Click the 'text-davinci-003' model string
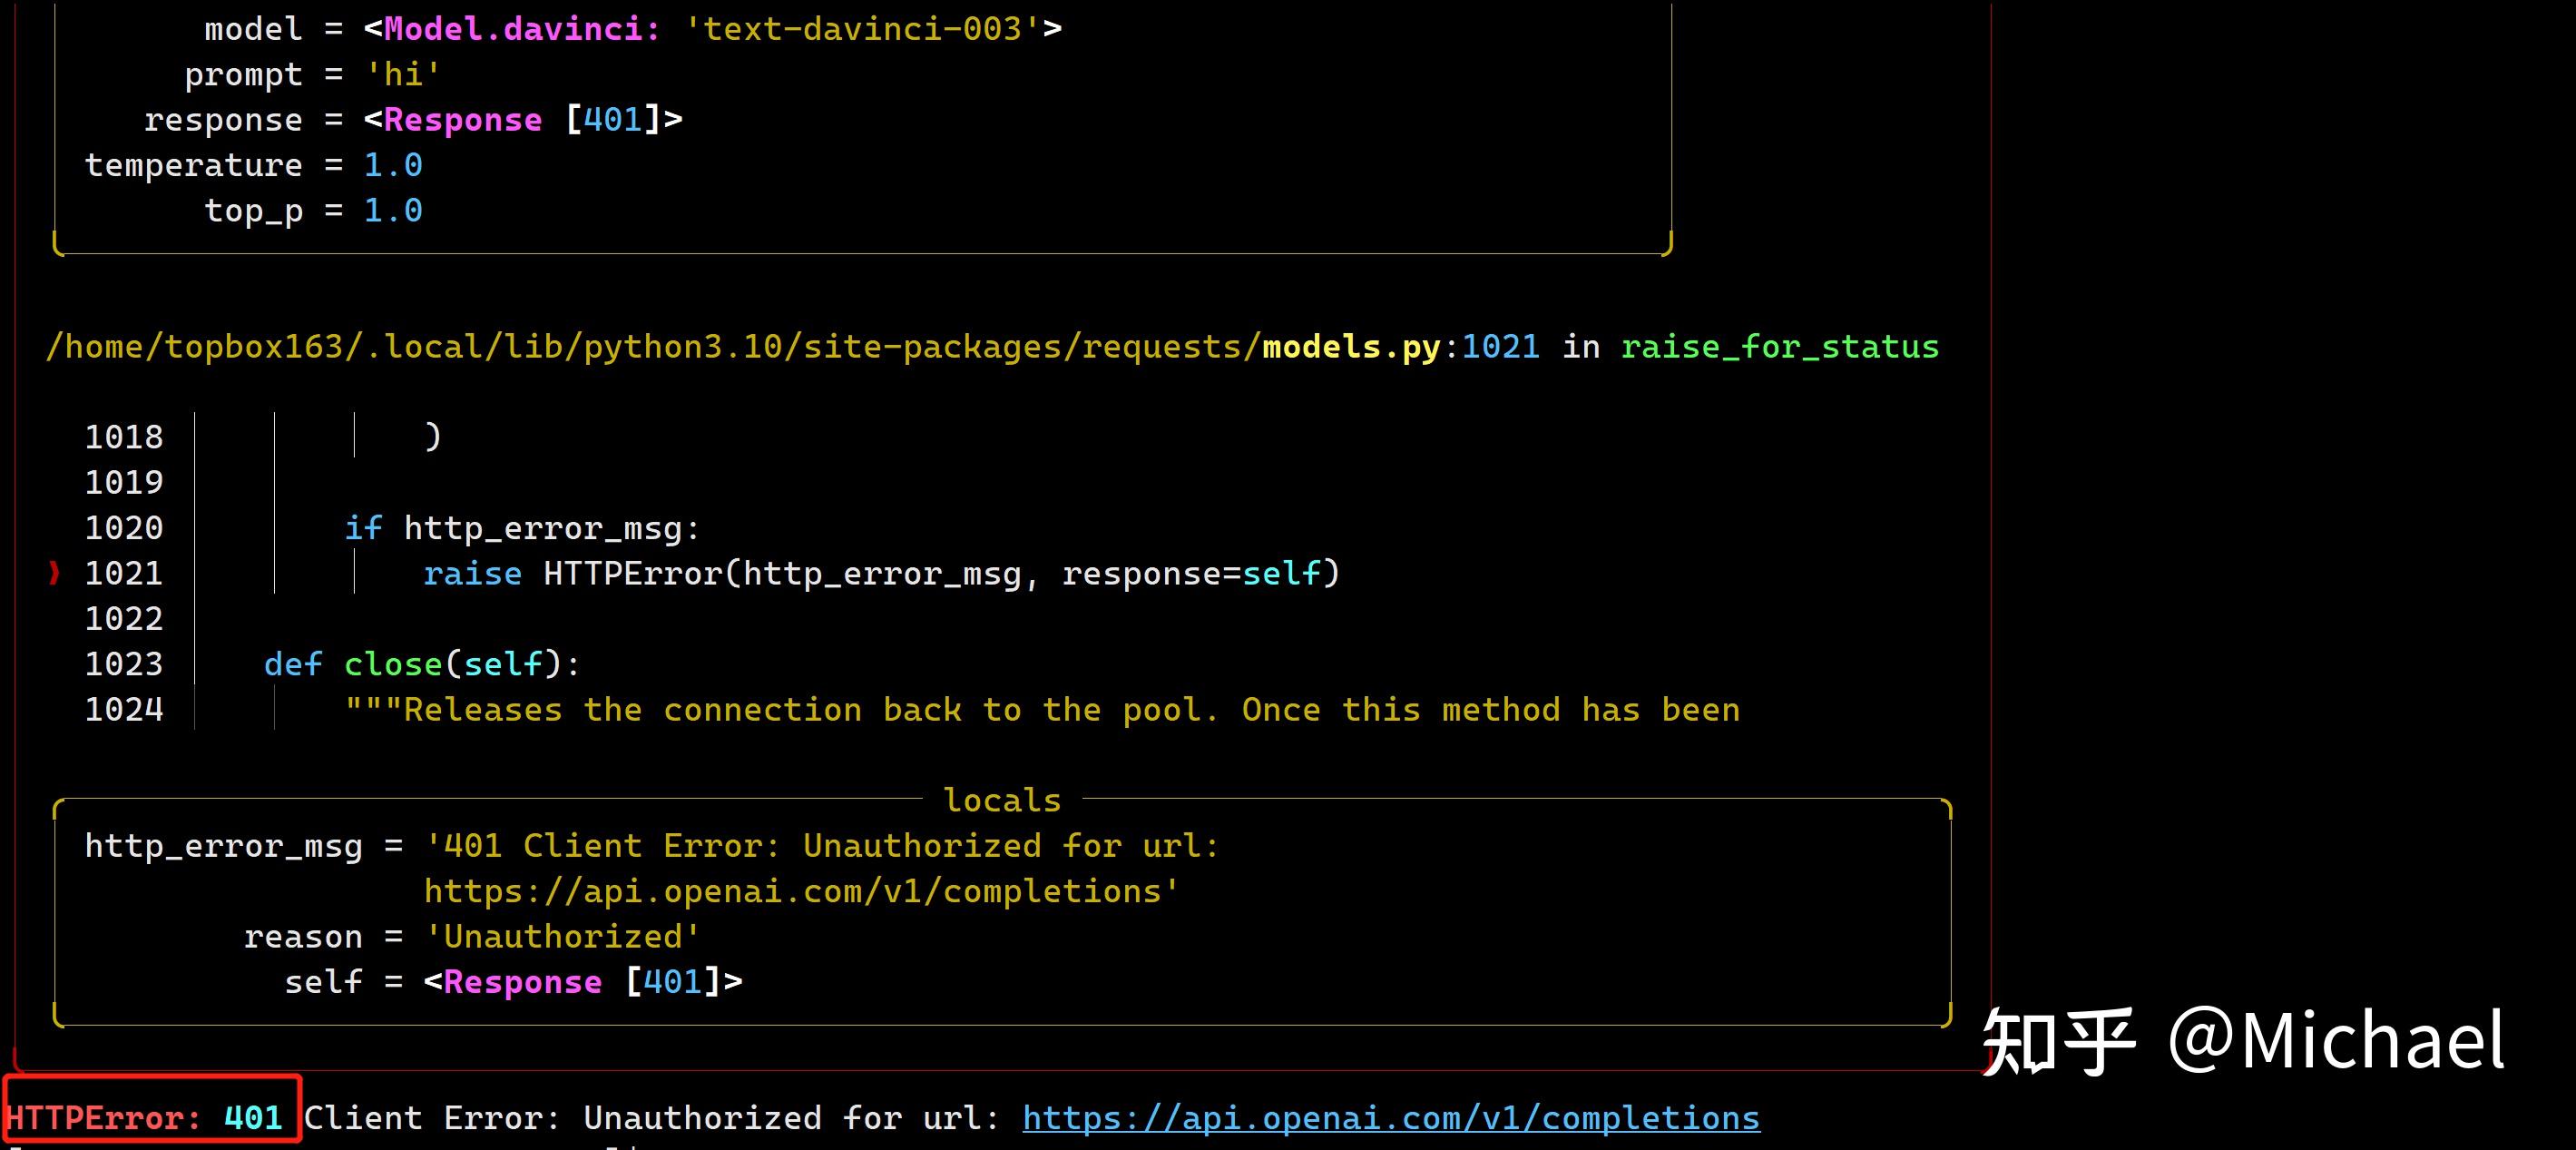This screenshot has width=2576, height=1150. pos(862,29)
